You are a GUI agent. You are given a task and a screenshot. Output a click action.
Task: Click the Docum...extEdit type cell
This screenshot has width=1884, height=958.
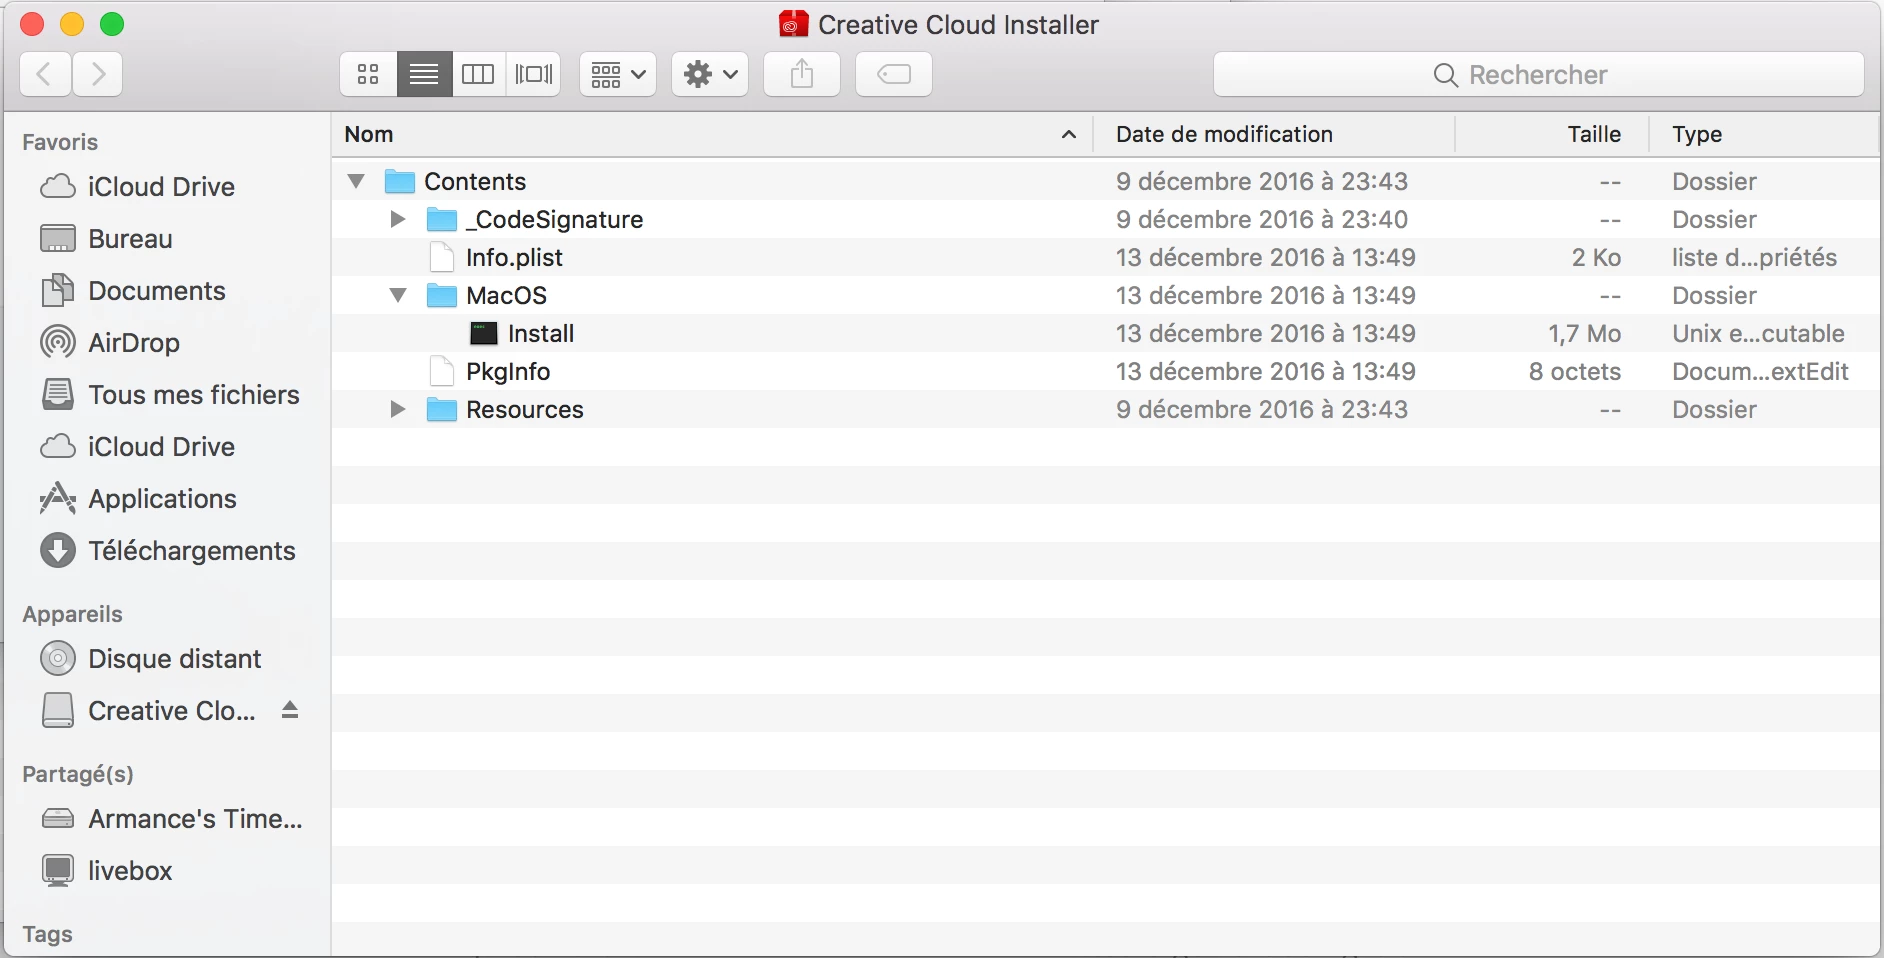click(1760, 371)
